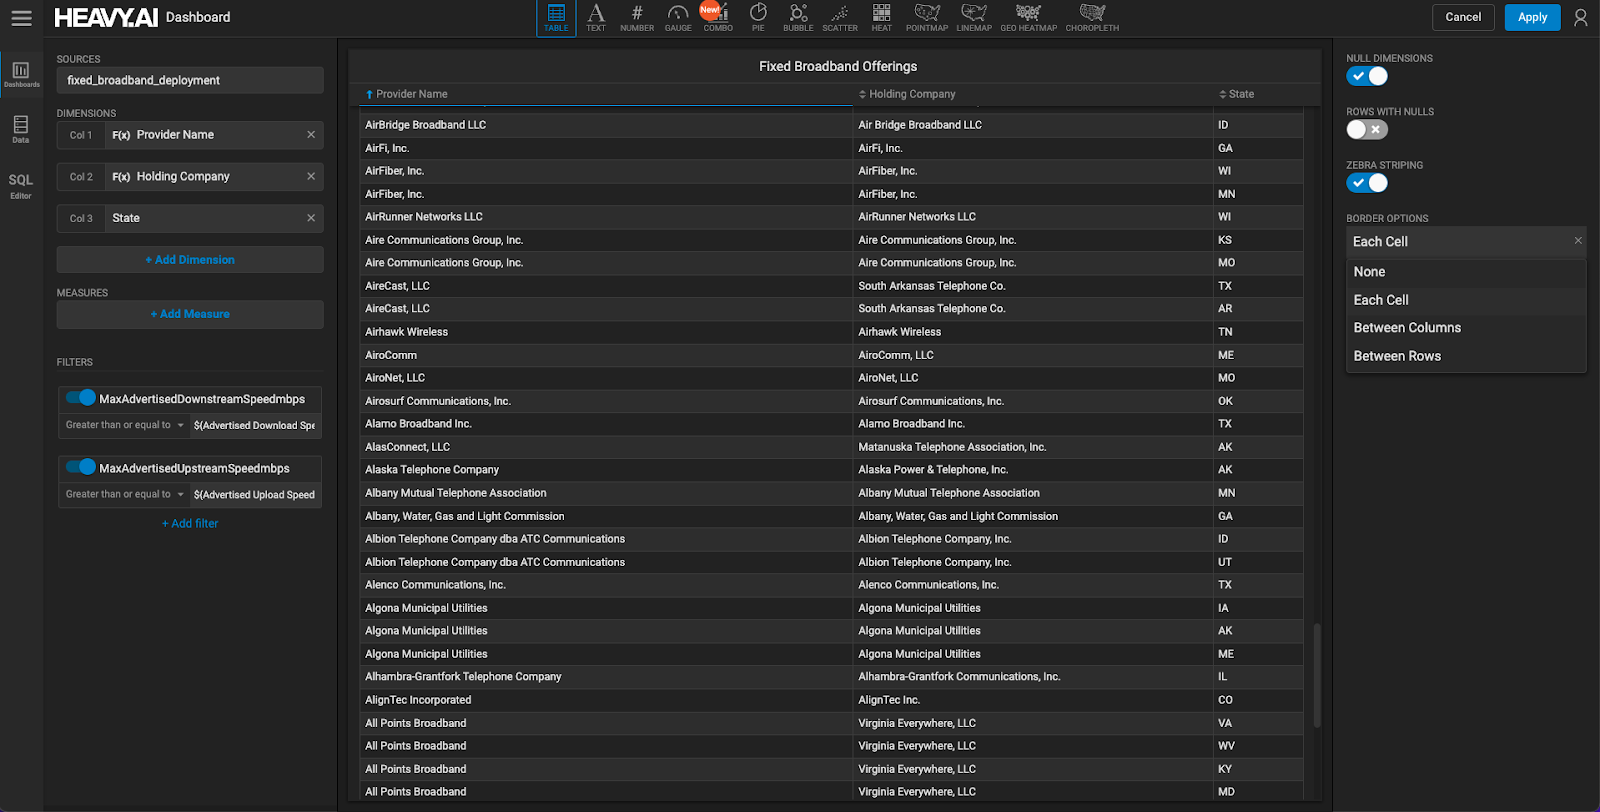Select None from border options list
The width and height of the screenshot is (1600, 812).
tap(1369, 272)
